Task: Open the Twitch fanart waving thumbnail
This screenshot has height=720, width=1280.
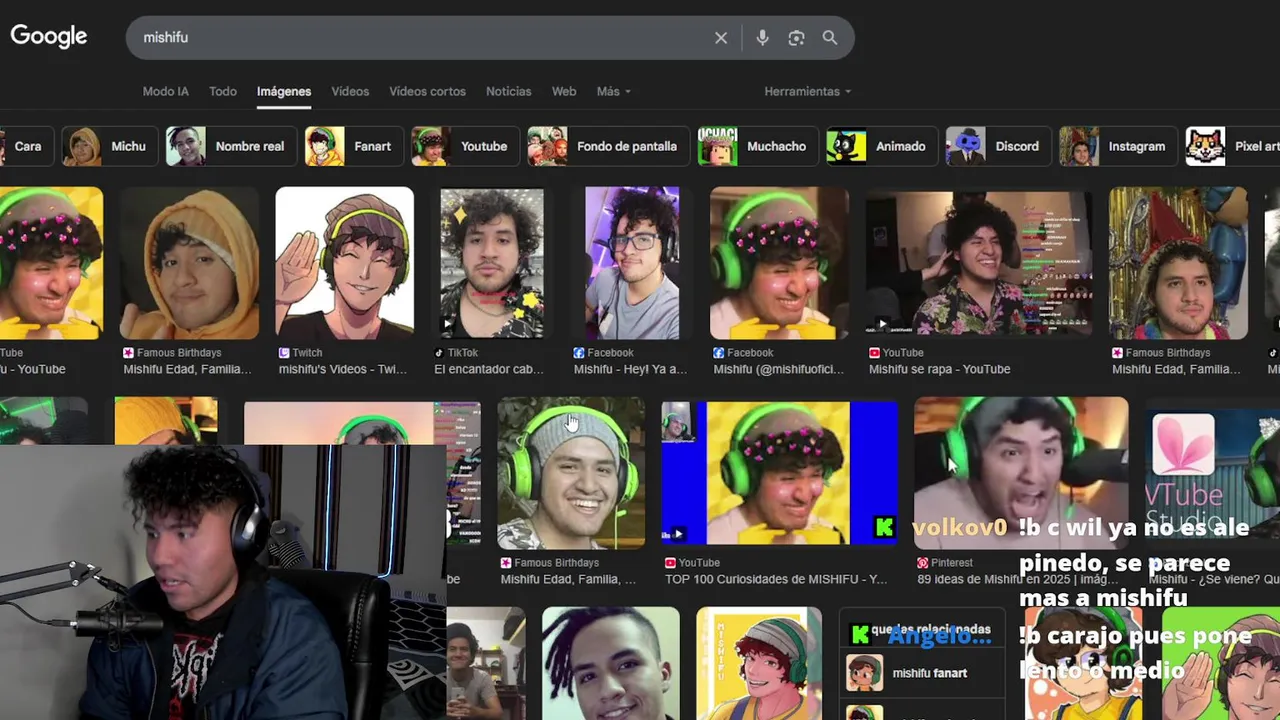Action: 345,263
